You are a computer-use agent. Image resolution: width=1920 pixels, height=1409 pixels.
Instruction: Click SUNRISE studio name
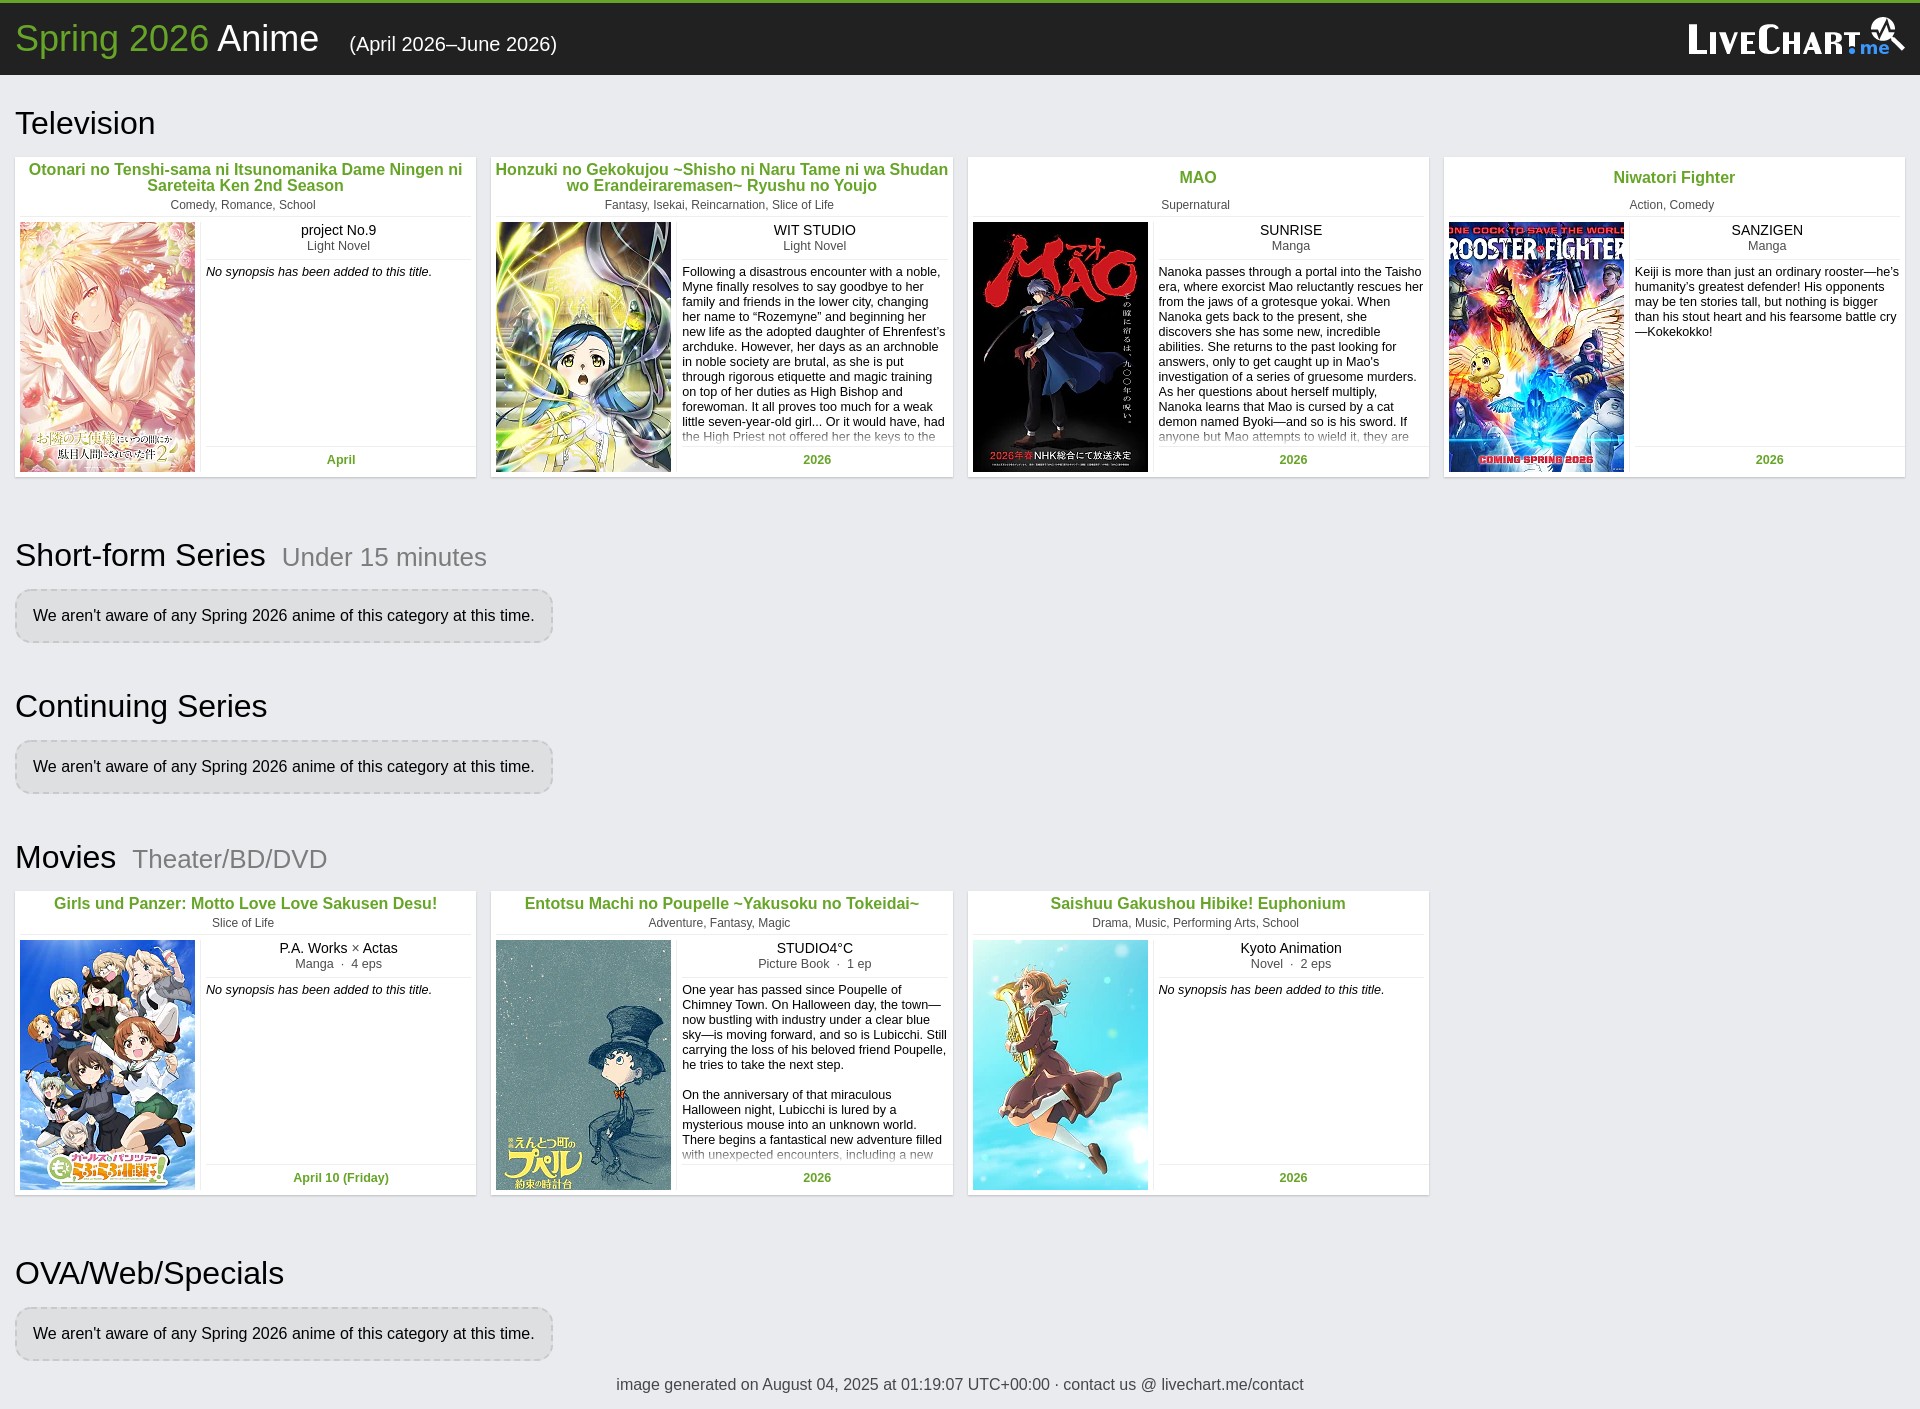pos(1290,230)
